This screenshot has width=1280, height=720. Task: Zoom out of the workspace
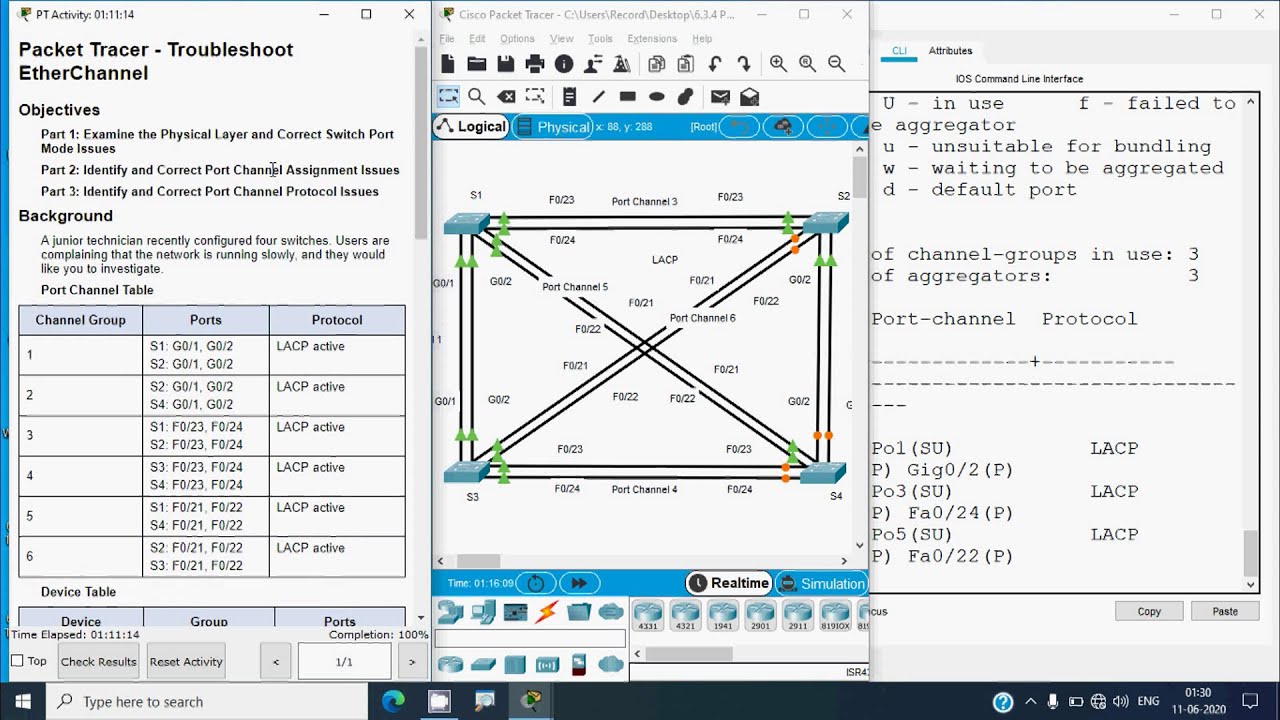coord(836,64)
